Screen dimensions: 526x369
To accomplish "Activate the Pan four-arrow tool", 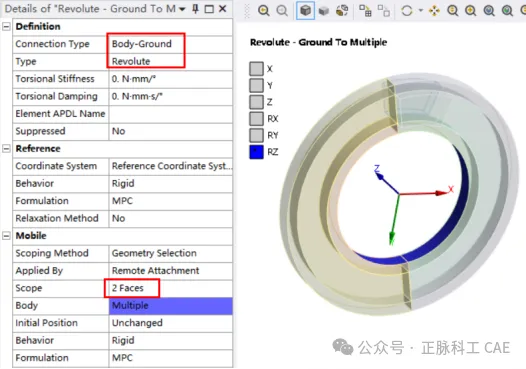I will point(434,11).
